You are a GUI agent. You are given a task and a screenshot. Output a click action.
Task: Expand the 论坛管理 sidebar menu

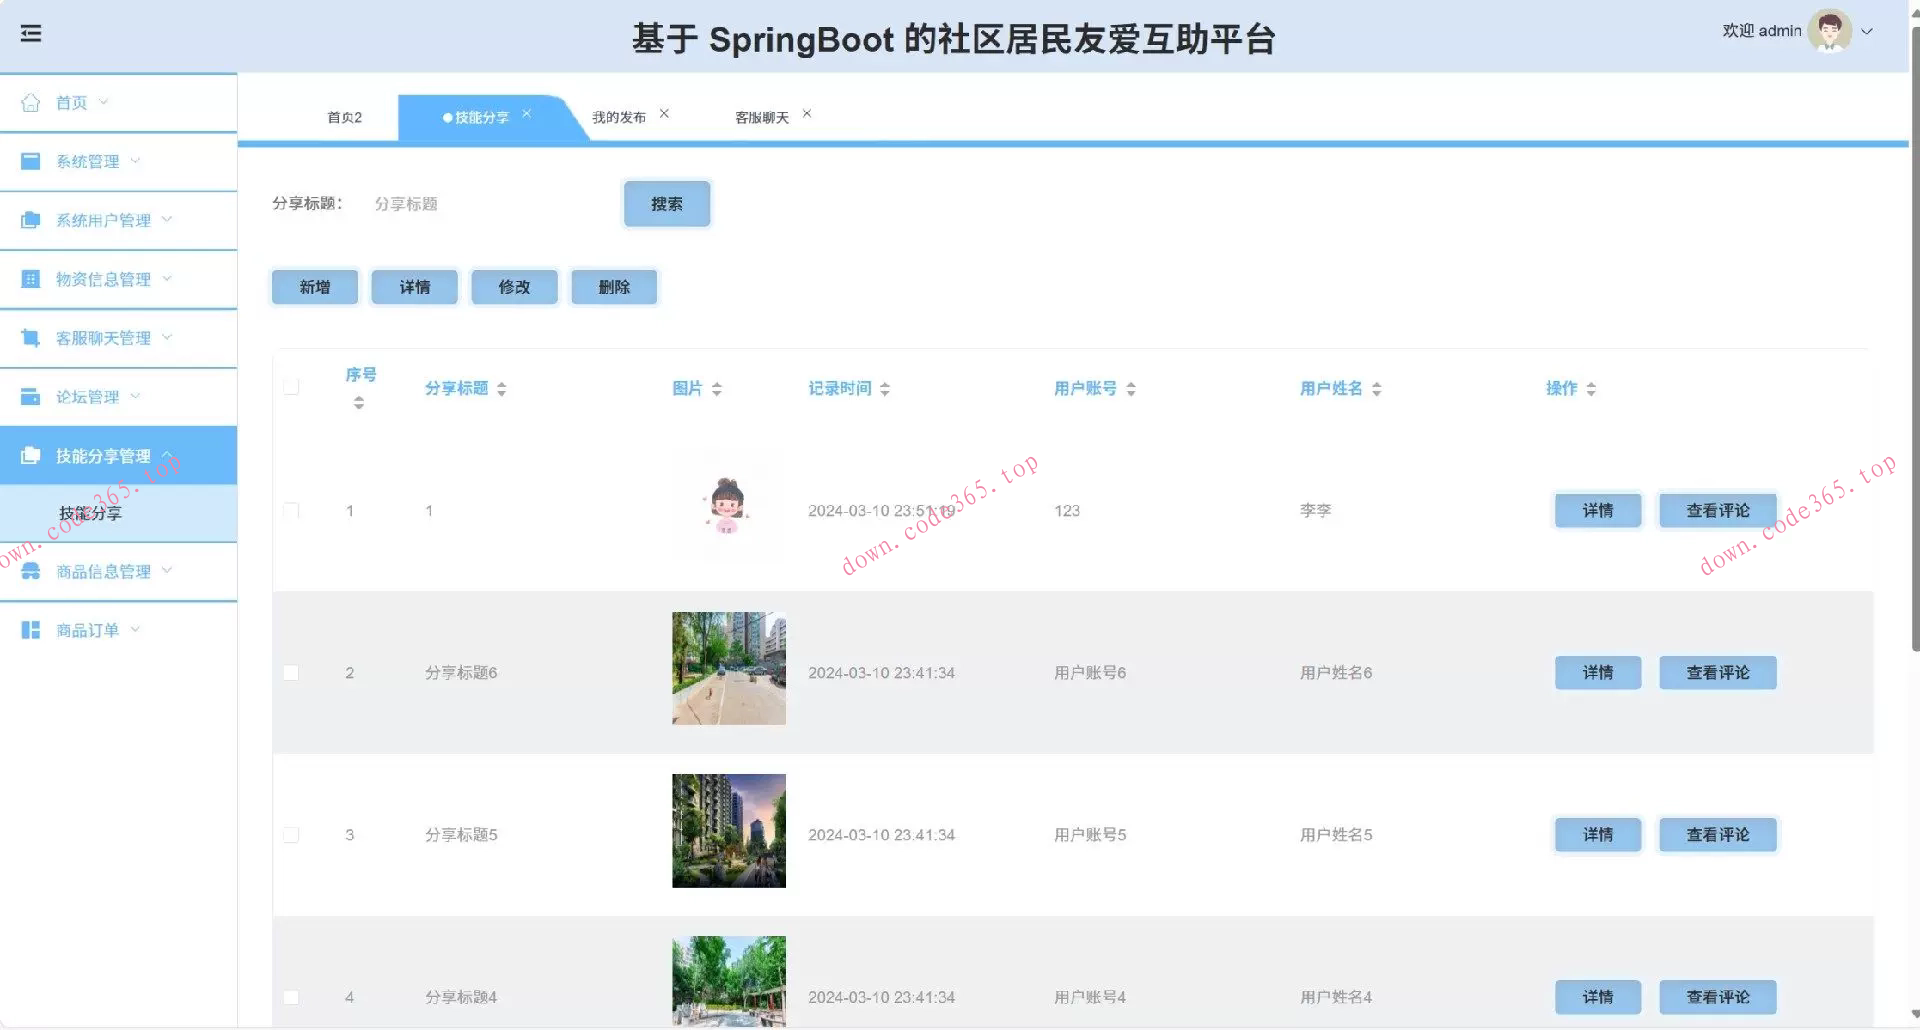pyautogui.click(x=136, y=397)
